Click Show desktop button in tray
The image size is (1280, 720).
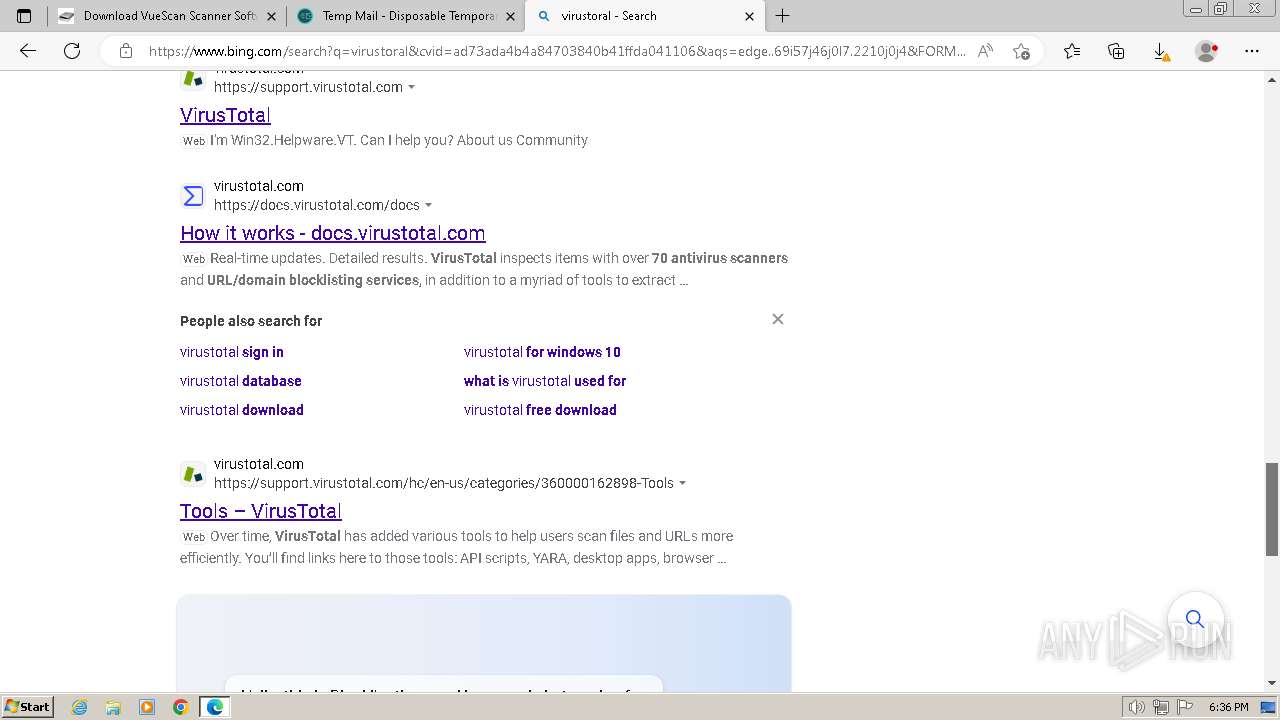(x=1268, y=707)
